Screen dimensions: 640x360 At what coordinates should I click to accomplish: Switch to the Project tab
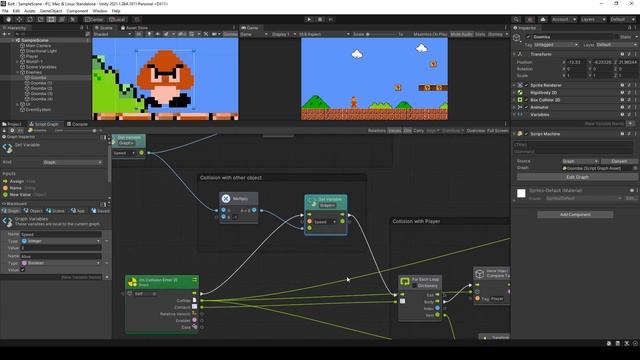[x=12, y=124]
